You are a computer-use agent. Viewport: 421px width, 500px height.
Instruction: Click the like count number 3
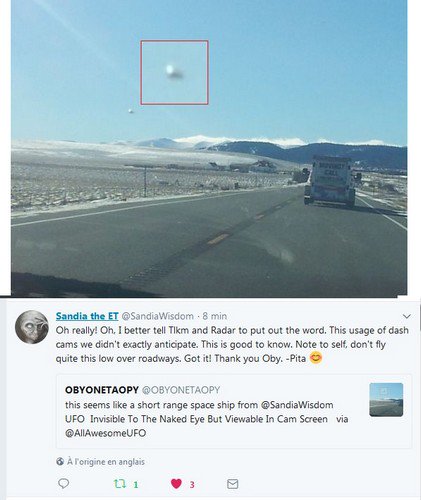[x=192, y=485]
